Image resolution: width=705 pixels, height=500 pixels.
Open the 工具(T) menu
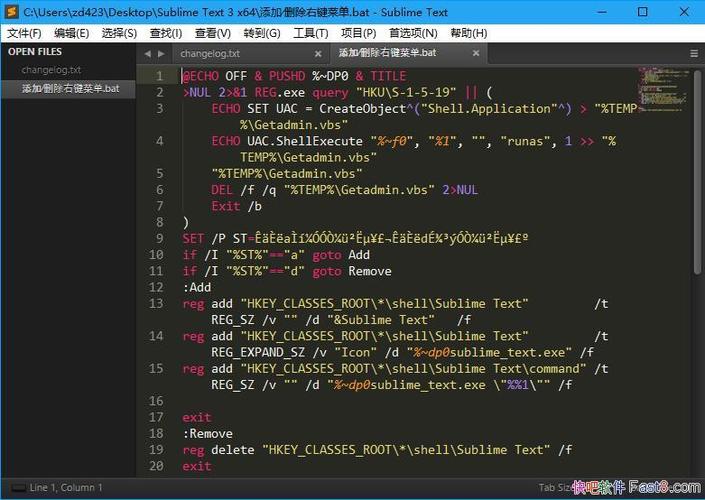[311, 33]
